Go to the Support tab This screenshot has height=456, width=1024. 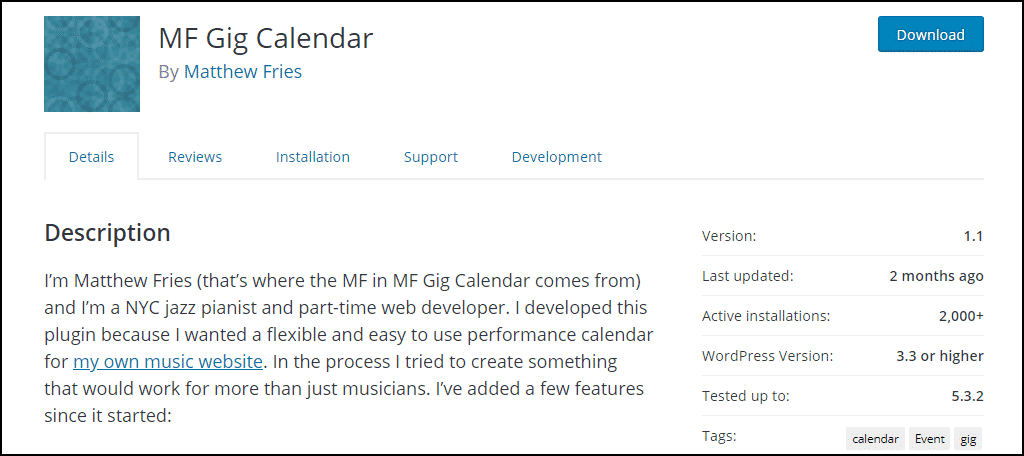tap(430, 157)
